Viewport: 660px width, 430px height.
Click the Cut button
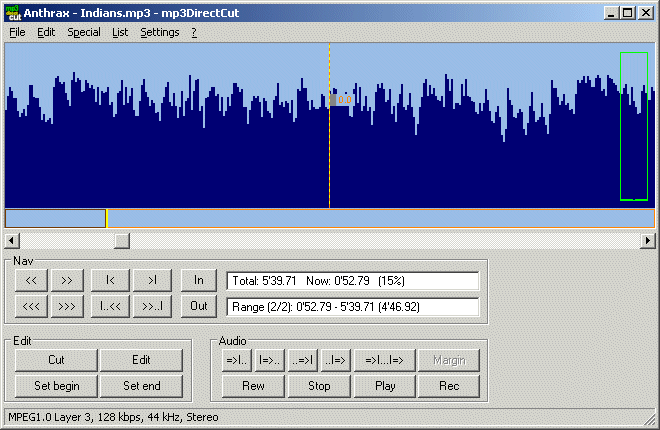[x=56, y=360]
